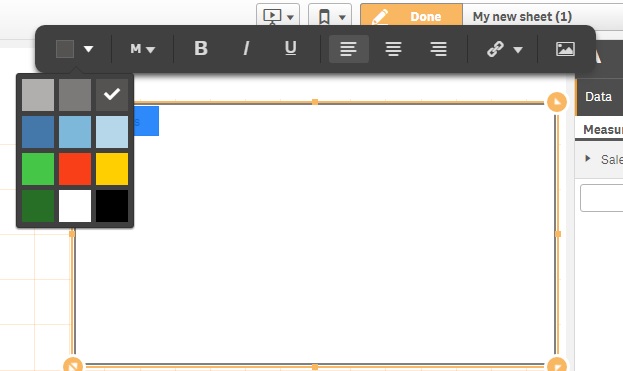Click Done to finish editing

pos(411,16)
